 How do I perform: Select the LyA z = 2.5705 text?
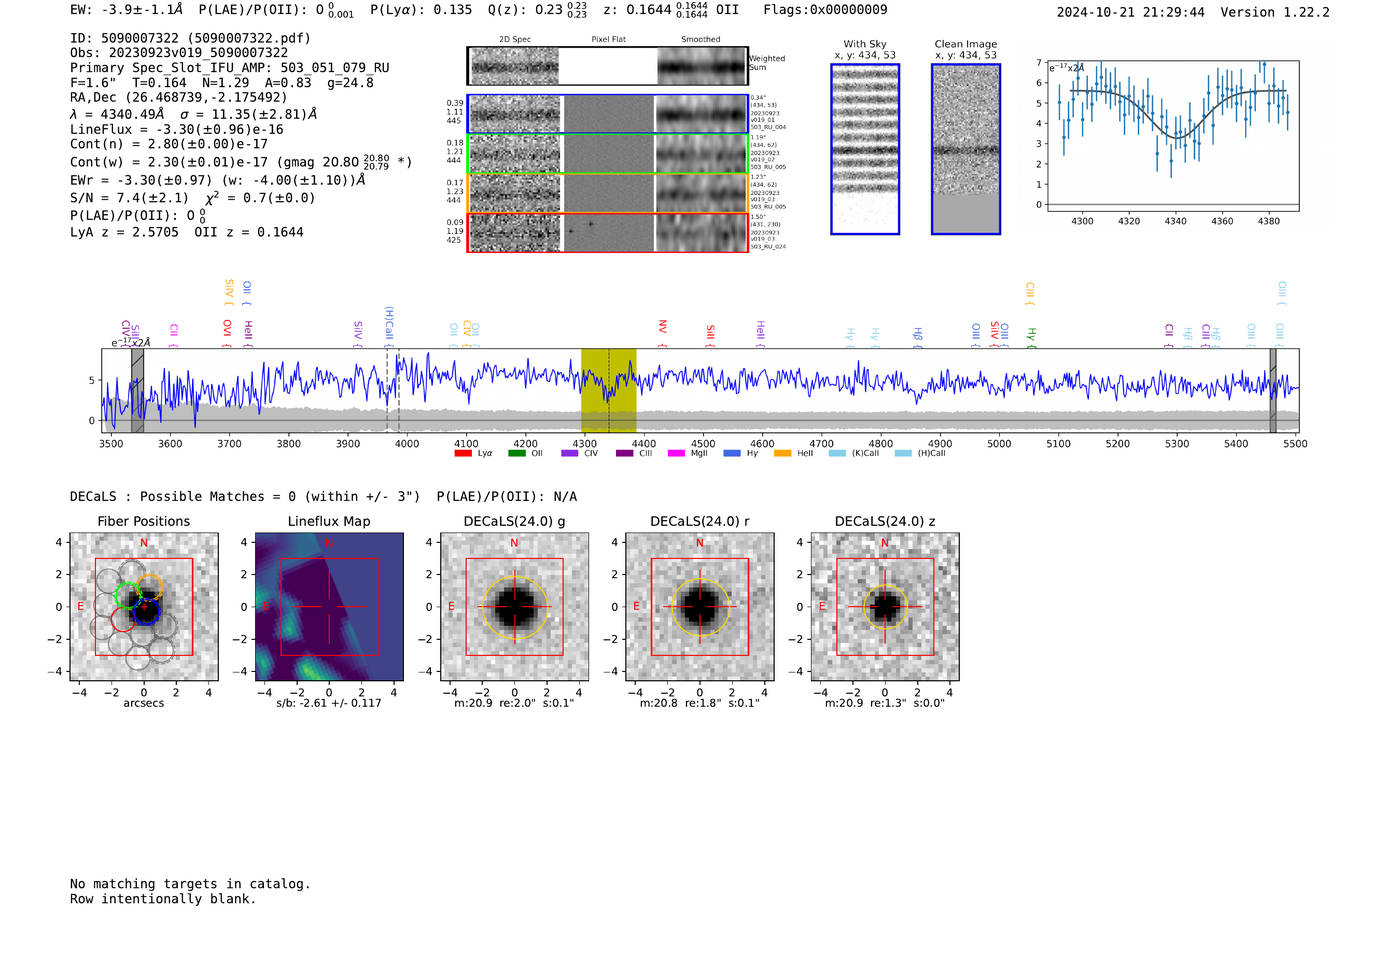tap(125, 232)
